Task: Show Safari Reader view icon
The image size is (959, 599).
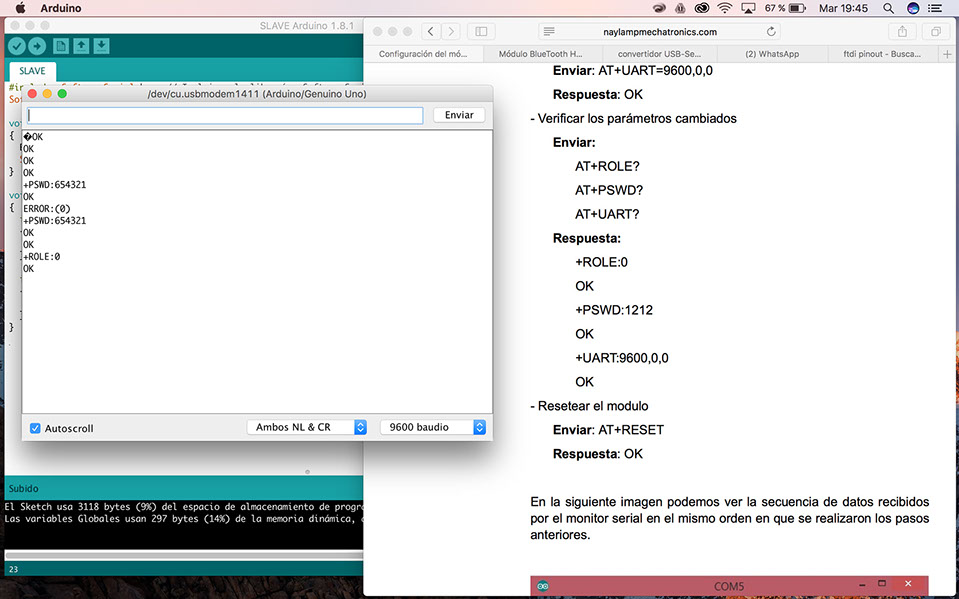Action: point(549,31)
